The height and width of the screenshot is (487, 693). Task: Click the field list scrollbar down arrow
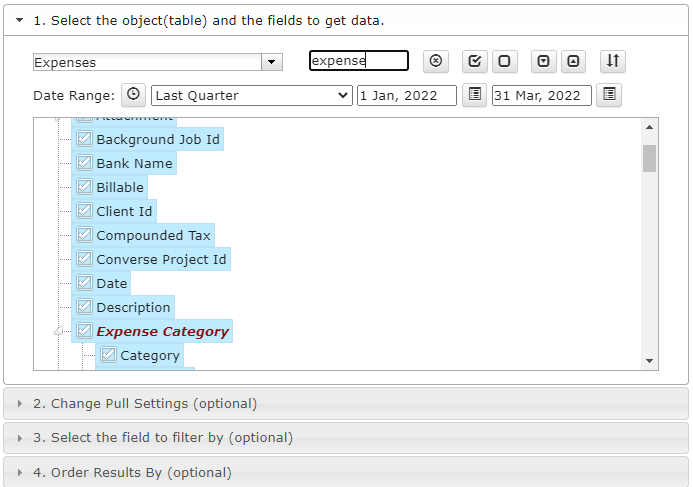point(649,361)
